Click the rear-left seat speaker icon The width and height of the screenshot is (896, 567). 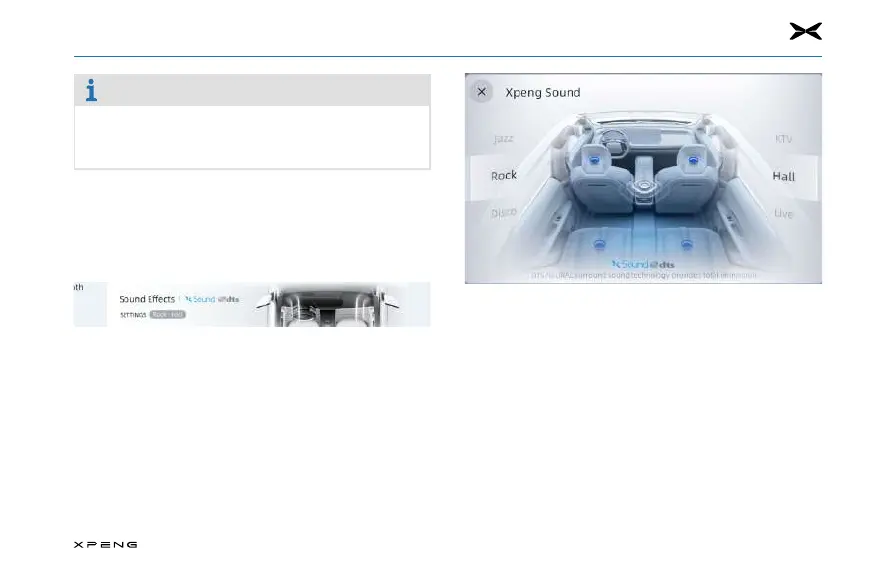coord(599,245)
